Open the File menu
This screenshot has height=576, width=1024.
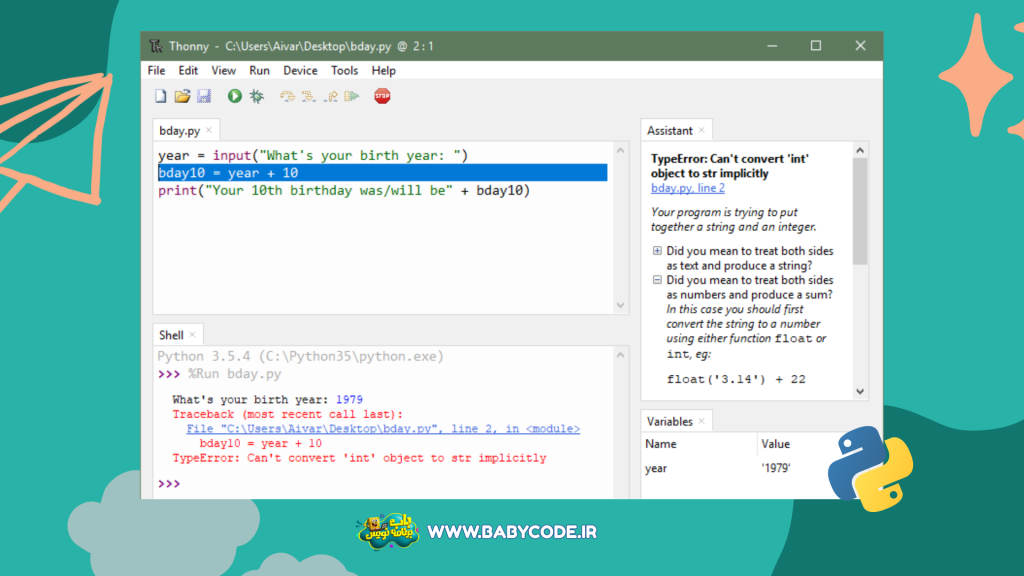pos(156,71)
